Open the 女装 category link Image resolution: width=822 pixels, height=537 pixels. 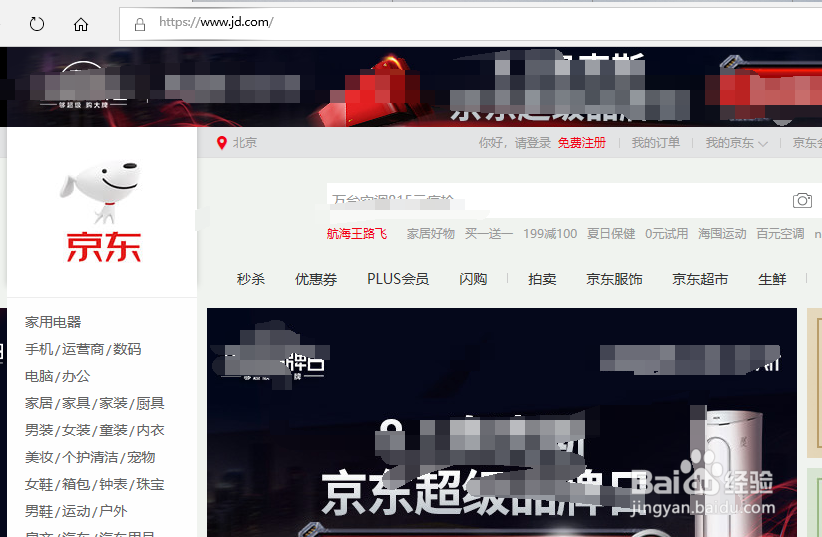pos(76,430)
